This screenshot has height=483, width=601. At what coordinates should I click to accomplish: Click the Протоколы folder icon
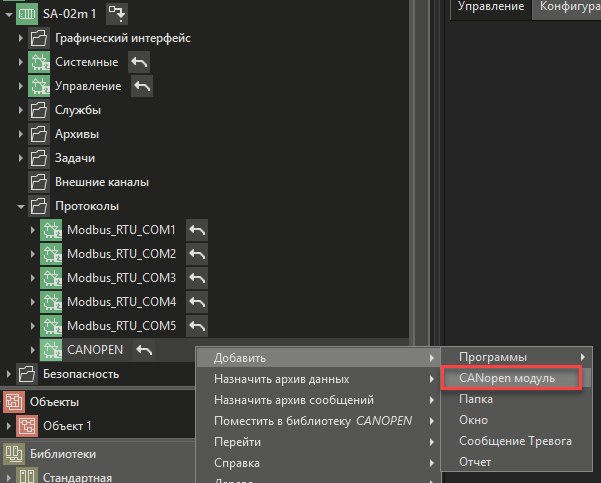pyautogui.click(x=39, y=206)
